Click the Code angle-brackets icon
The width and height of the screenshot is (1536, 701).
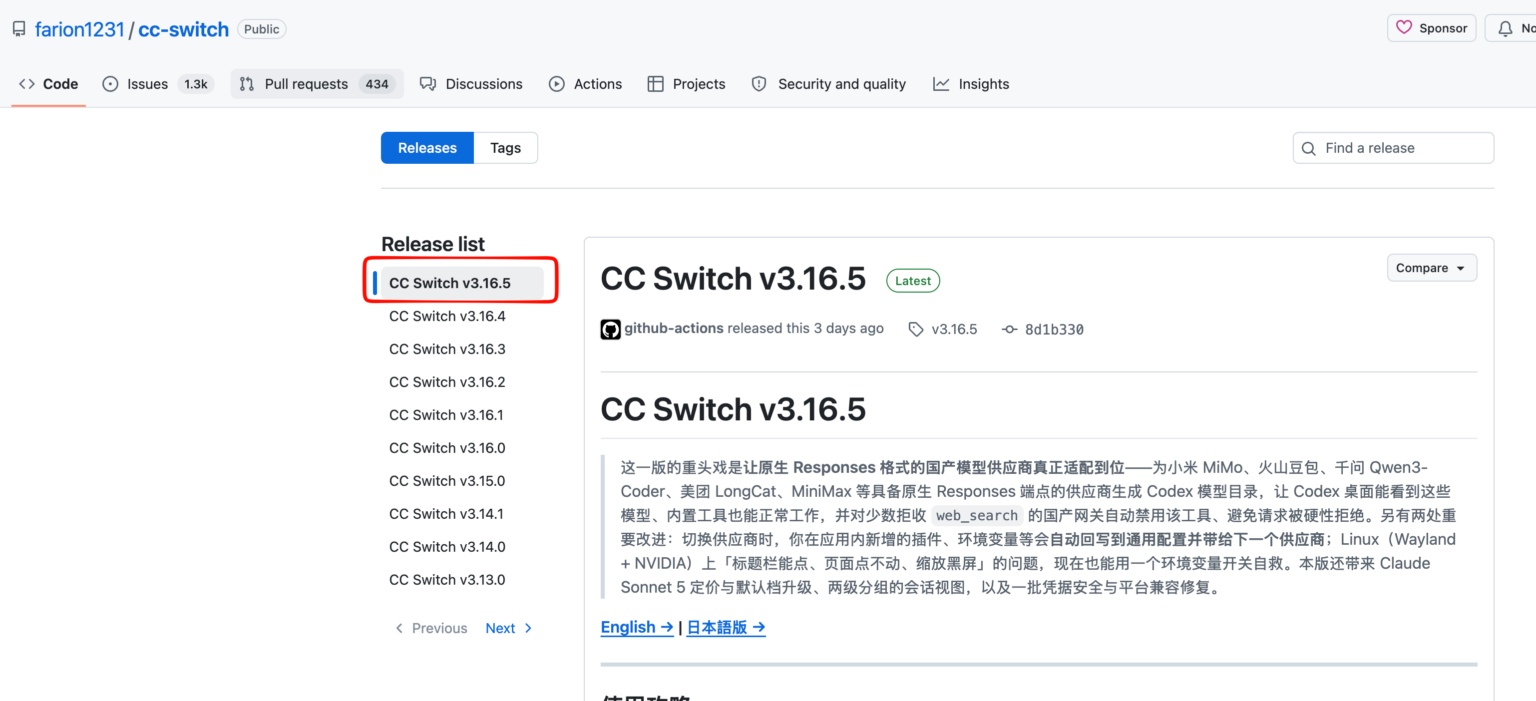point(27,84)
